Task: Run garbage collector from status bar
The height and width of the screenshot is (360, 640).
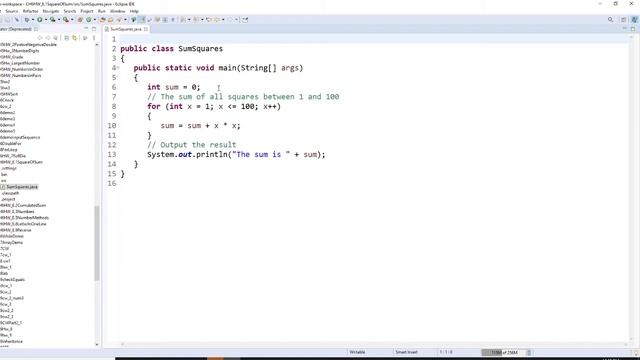Action: tap(529, 352)
